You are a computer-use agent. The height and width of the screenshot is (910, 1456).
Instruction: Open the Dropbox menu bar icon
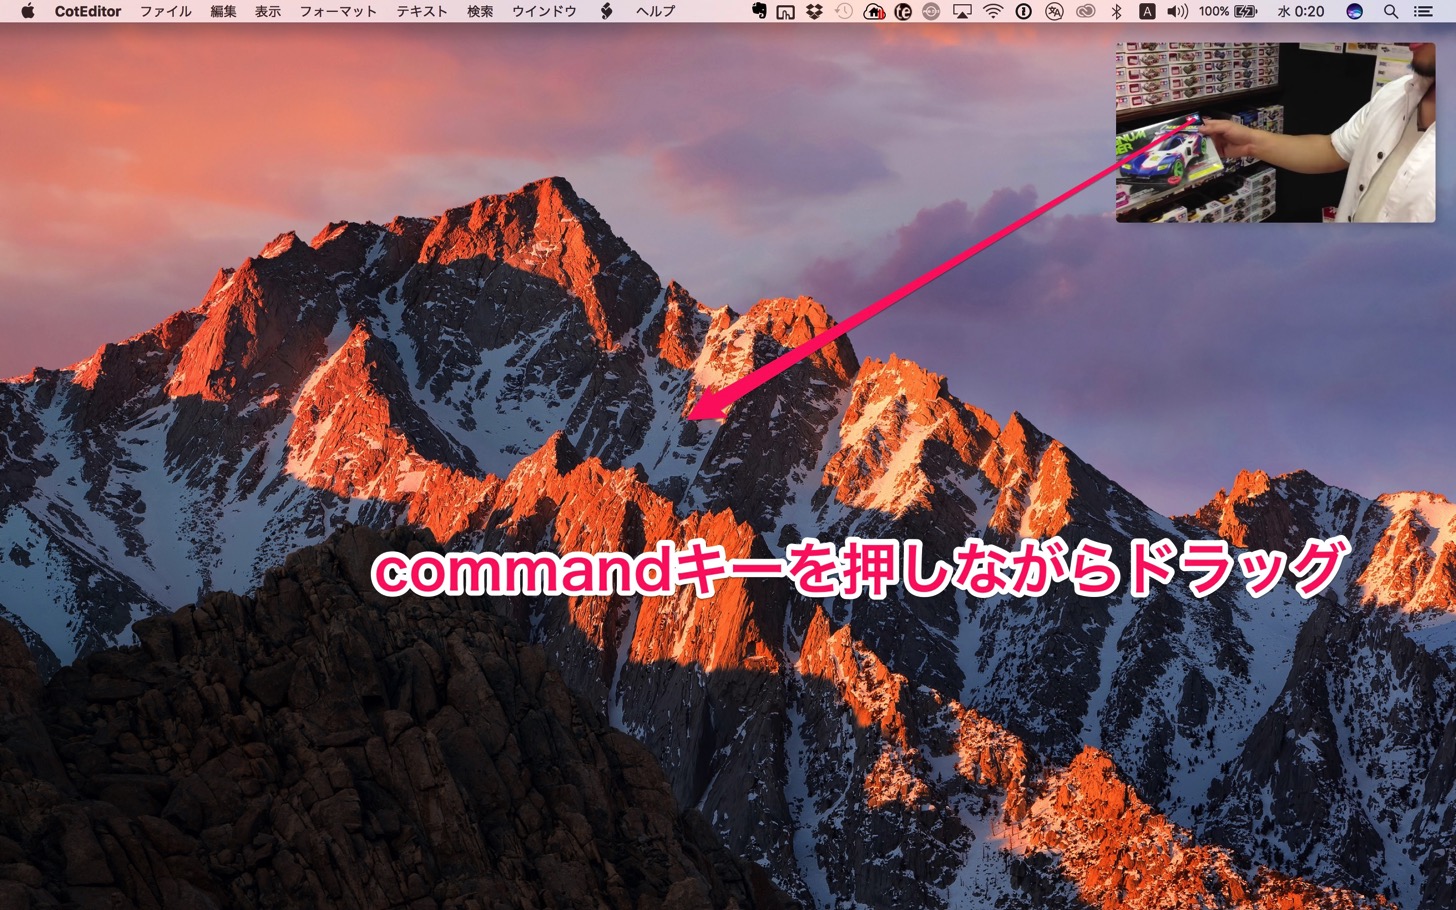tap(815, 12)
